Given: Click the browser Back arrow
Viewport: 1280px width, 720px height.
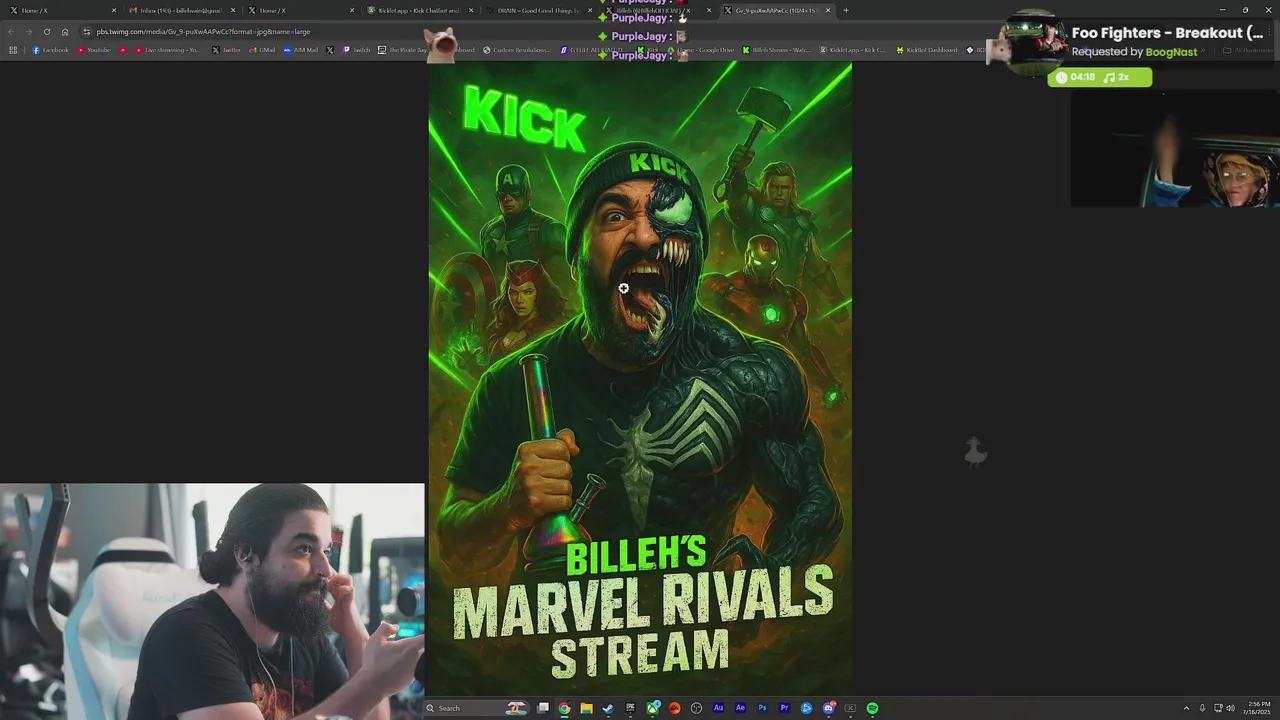Looking at the screenshot, I should (11, 31).
